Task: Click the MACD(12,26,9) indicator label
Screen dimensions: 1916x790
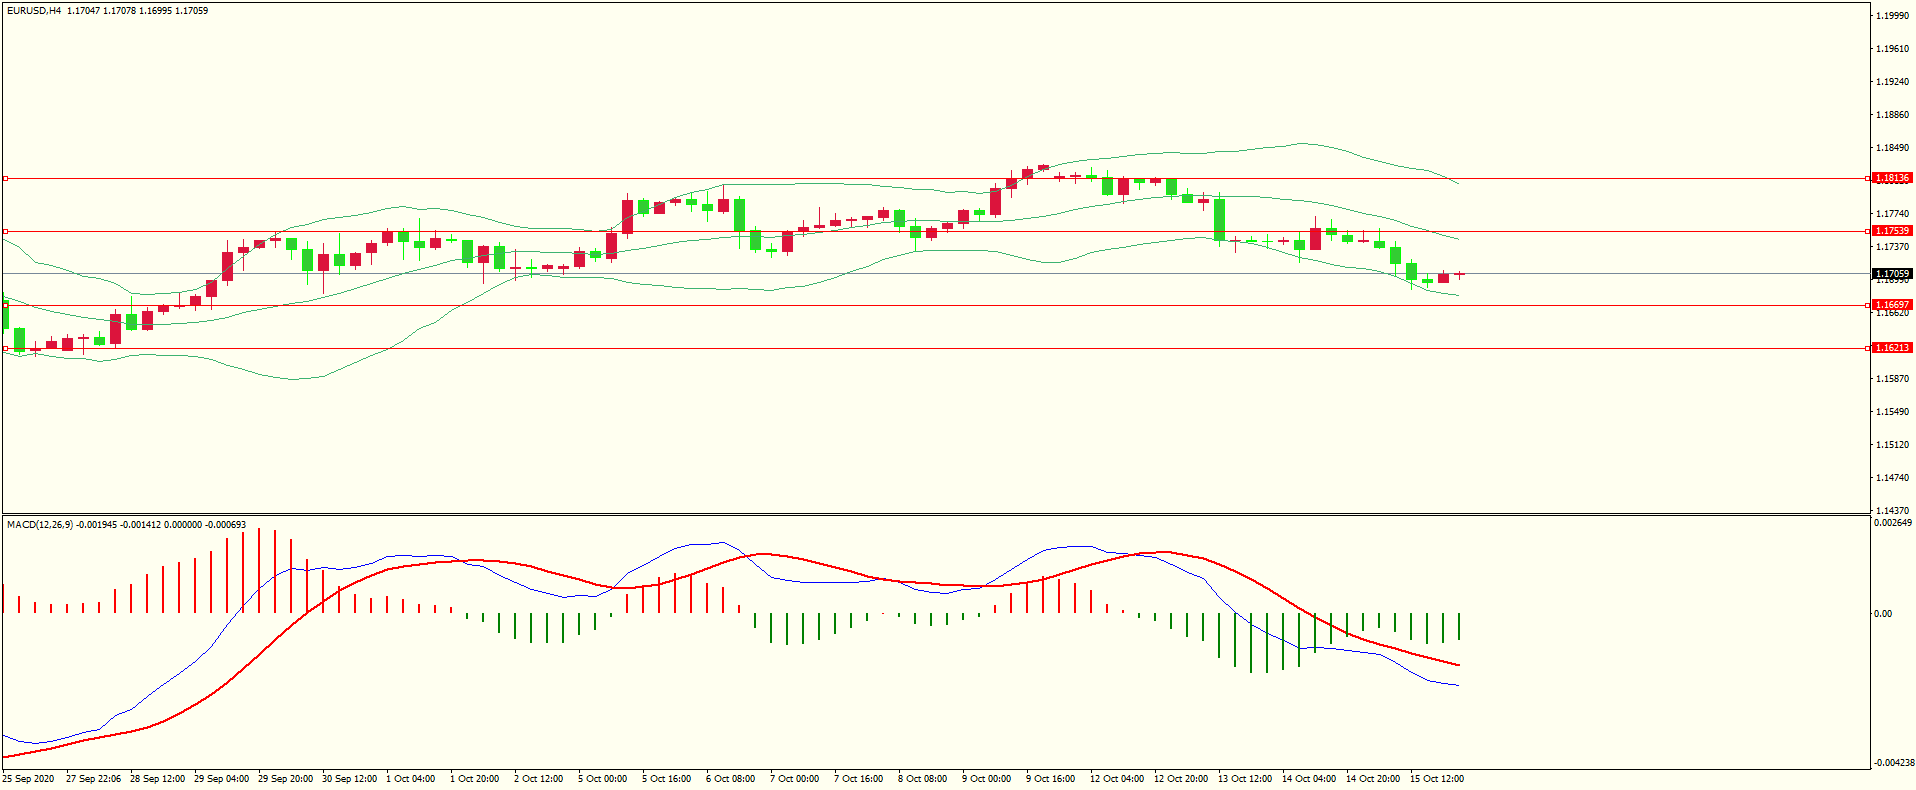Action: (x=40, y=525)
